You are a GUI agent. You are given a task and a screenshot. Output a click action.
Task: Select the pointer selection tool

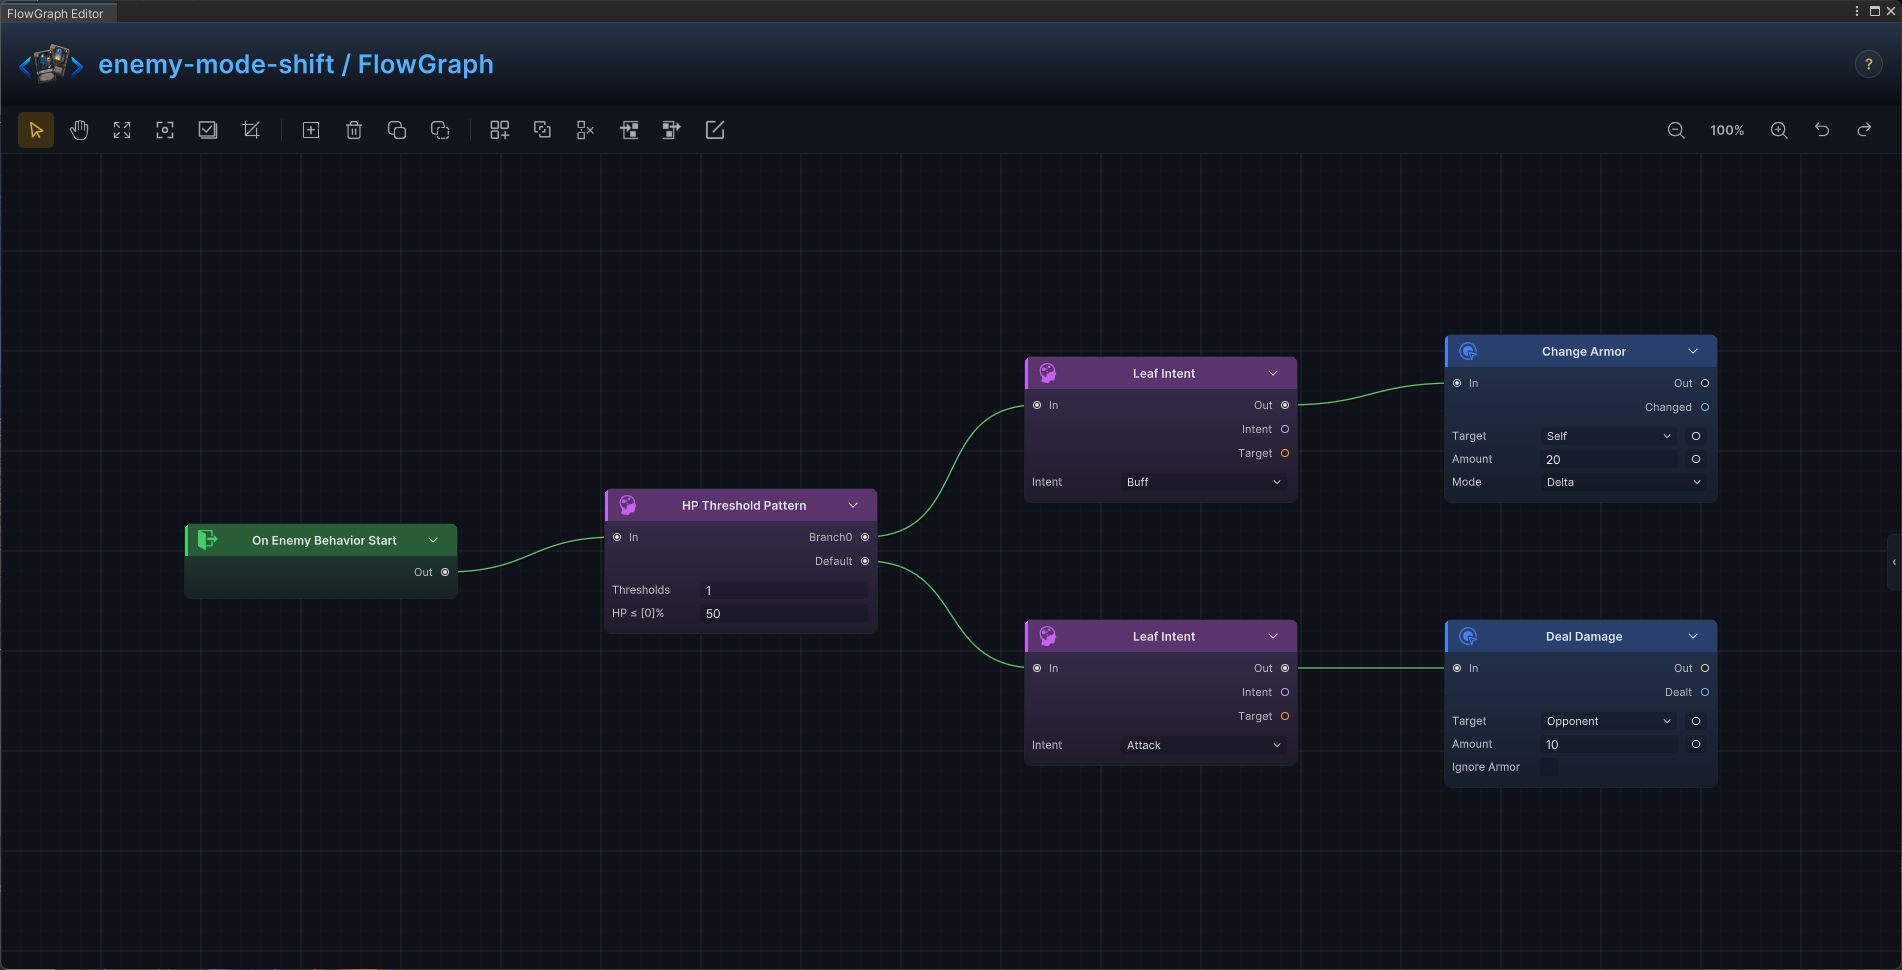coord(36,130)
